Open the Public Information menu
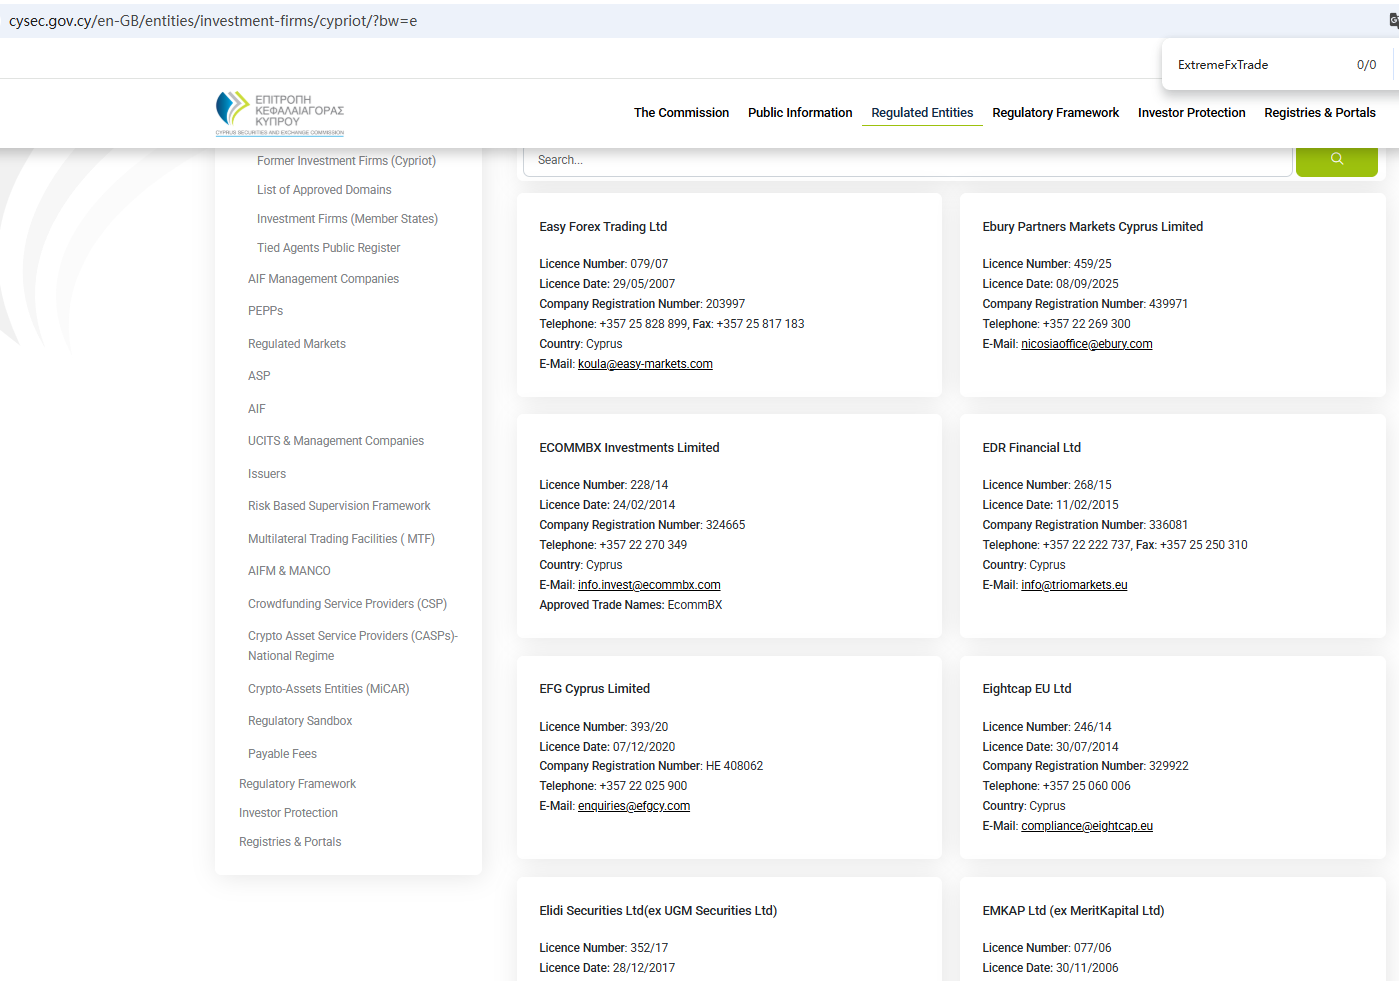Image resolution: width=1399 pixels, height=981 pixels. pyautogui.click(x=800, y=113)
